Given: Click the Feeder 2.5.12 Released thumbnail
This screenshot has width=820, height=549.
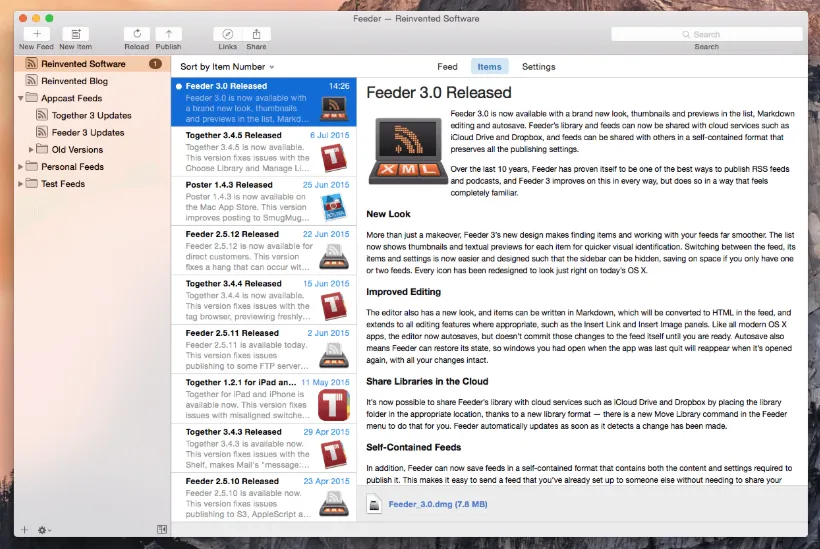Looking at the screenshot, I should click(334, 257).
